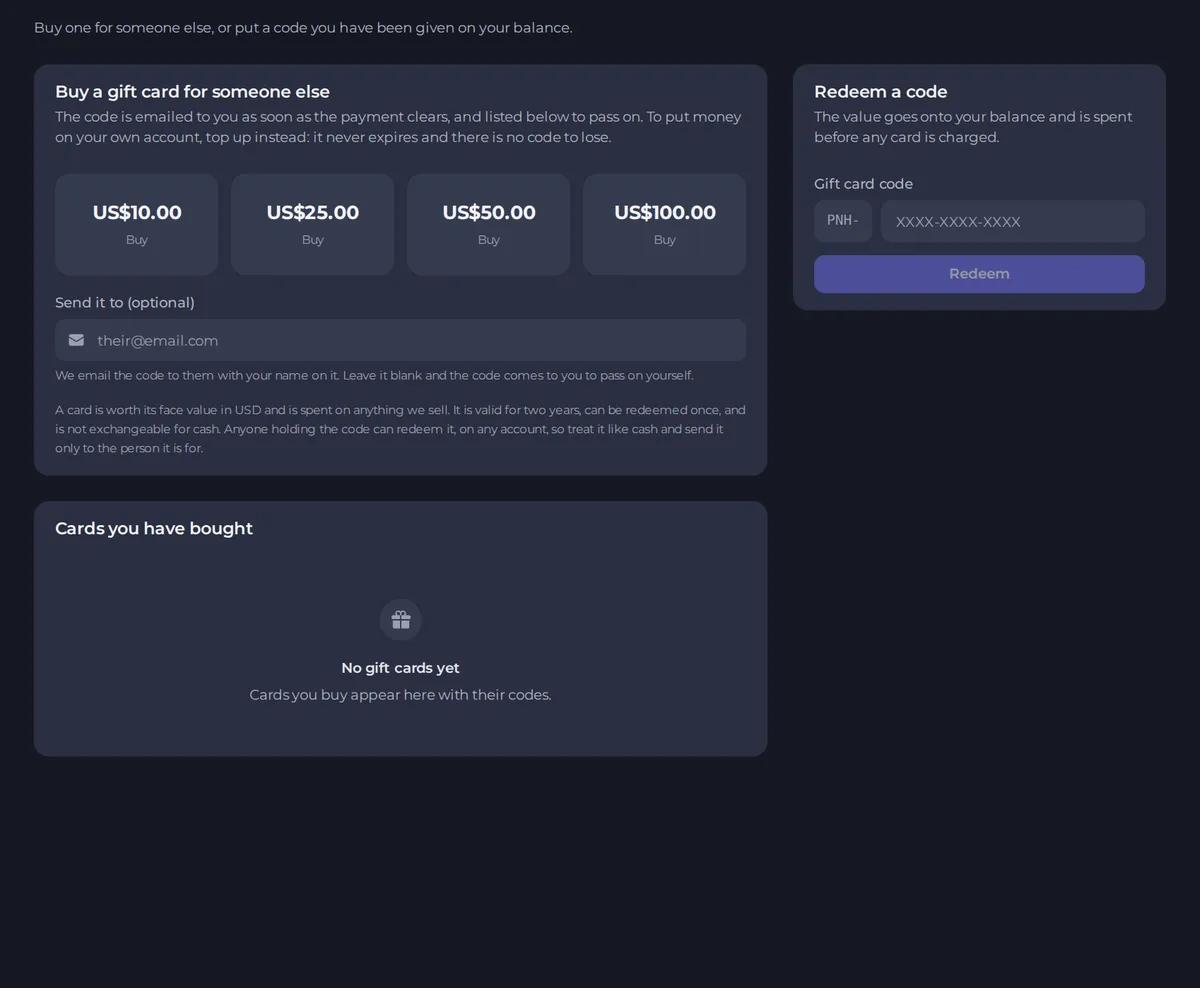Viewport: 1200px width, 988px height.
Task: Focus the XXXX-XXXX-XXXX gift code field
Action: (1013, 221)
